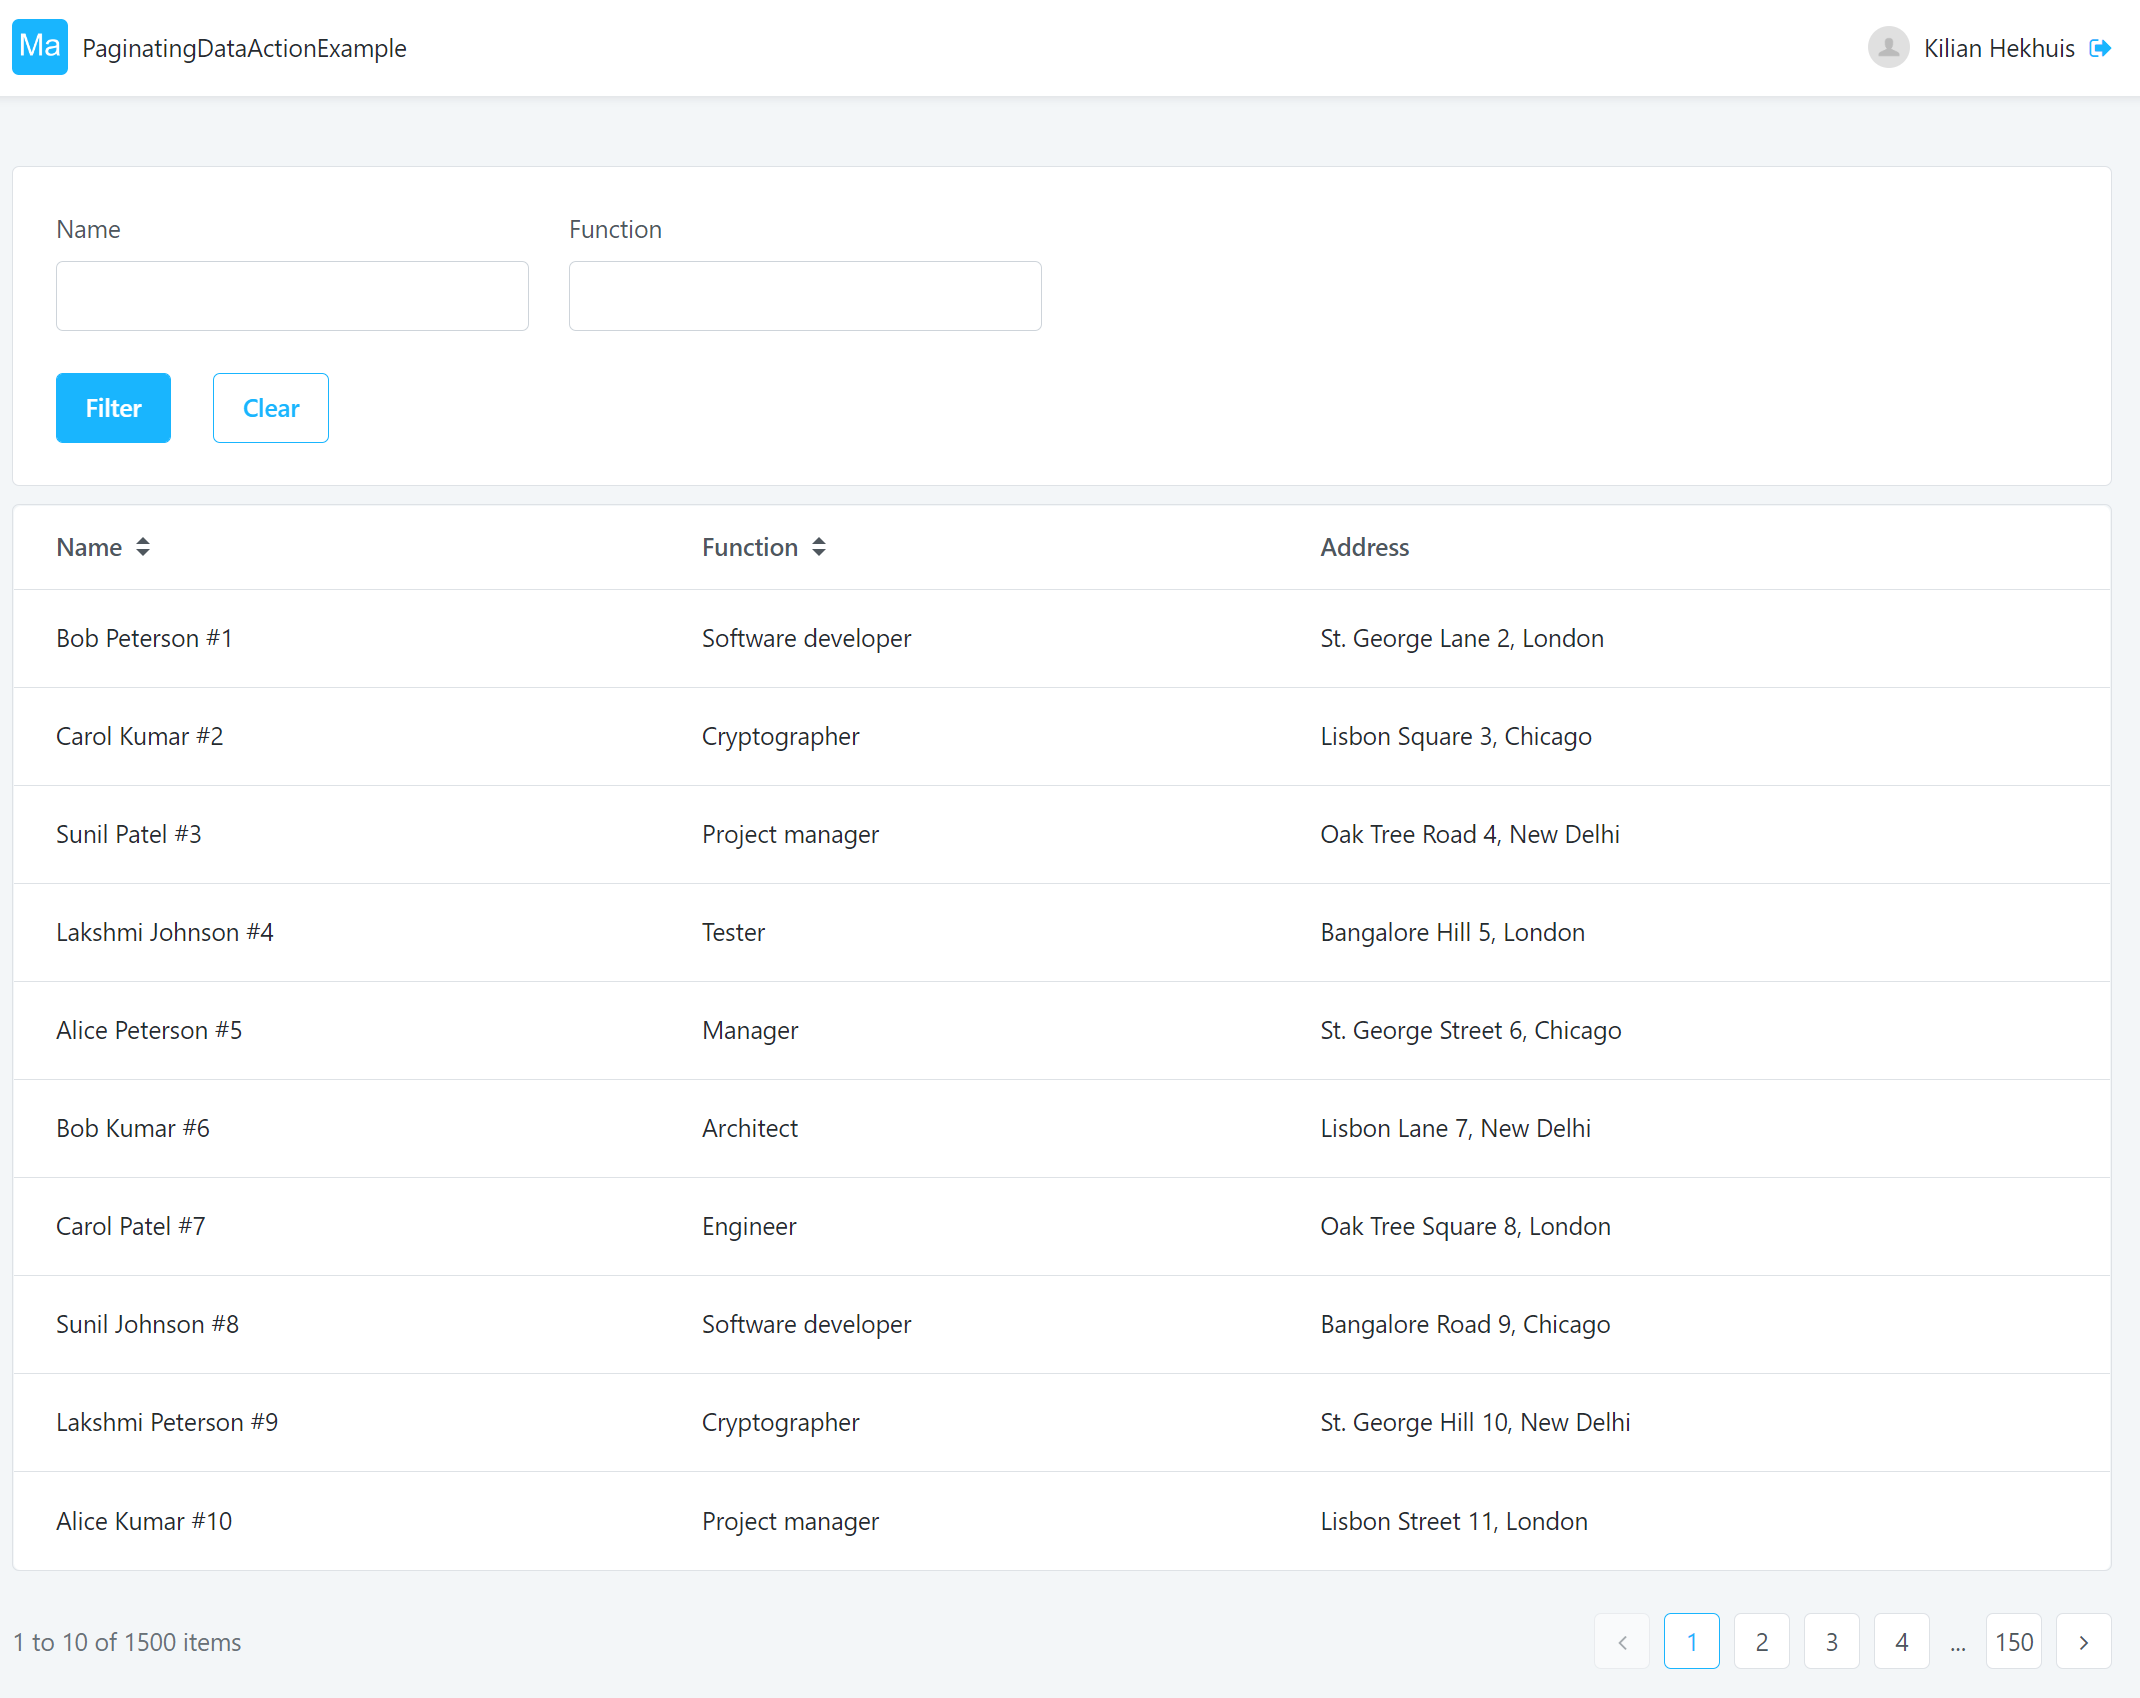Click the user avatar image
The width and height of the screenshot is (2140, 1698).
pos(1887,46)
